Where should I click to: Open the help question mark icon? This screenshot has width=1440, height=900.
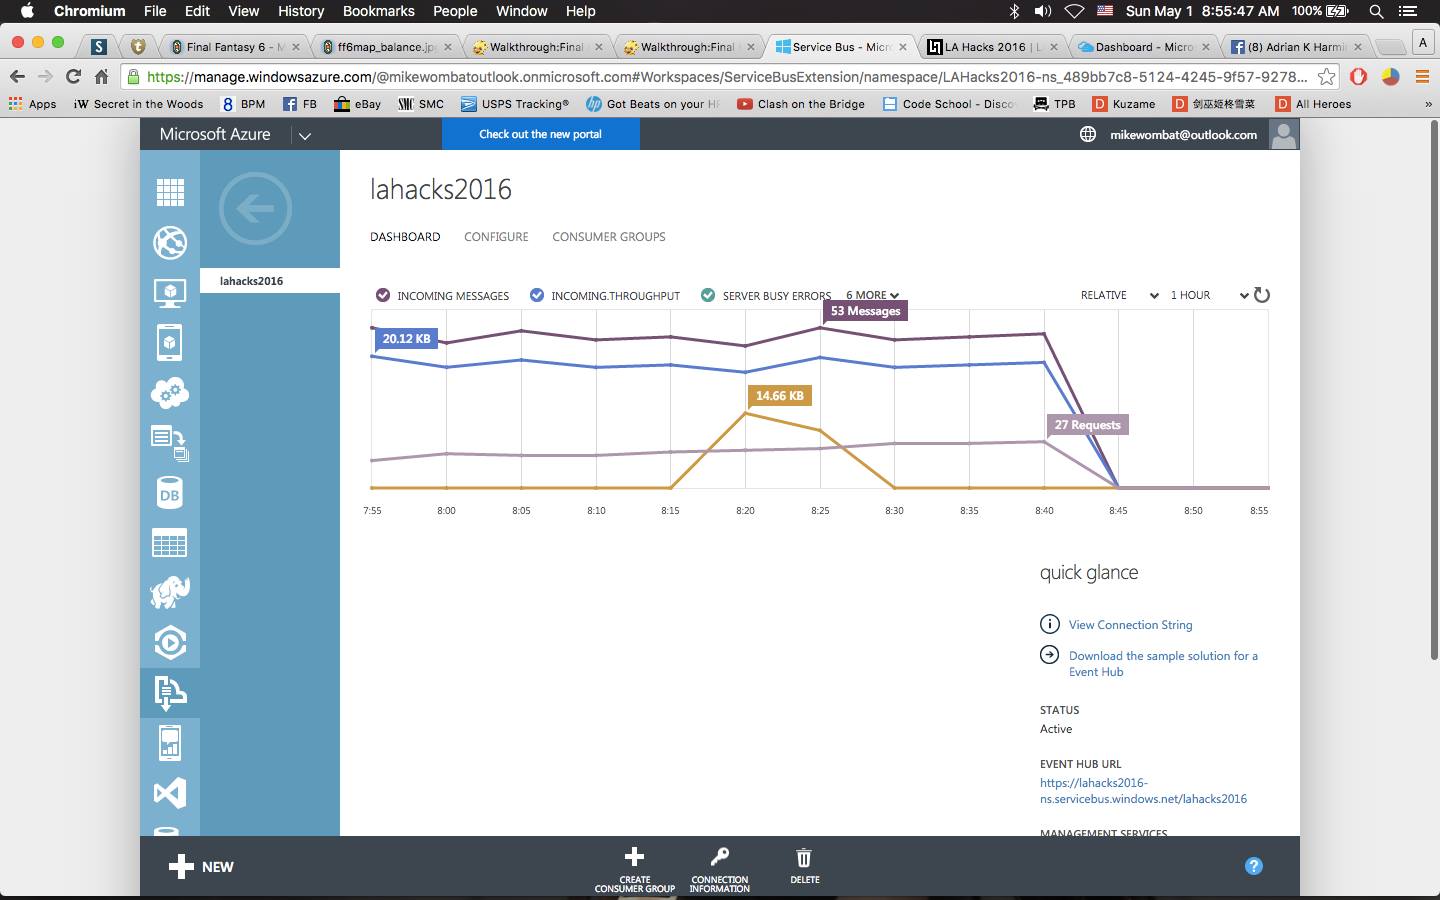pyautogui.click(x=1254, y=866)
